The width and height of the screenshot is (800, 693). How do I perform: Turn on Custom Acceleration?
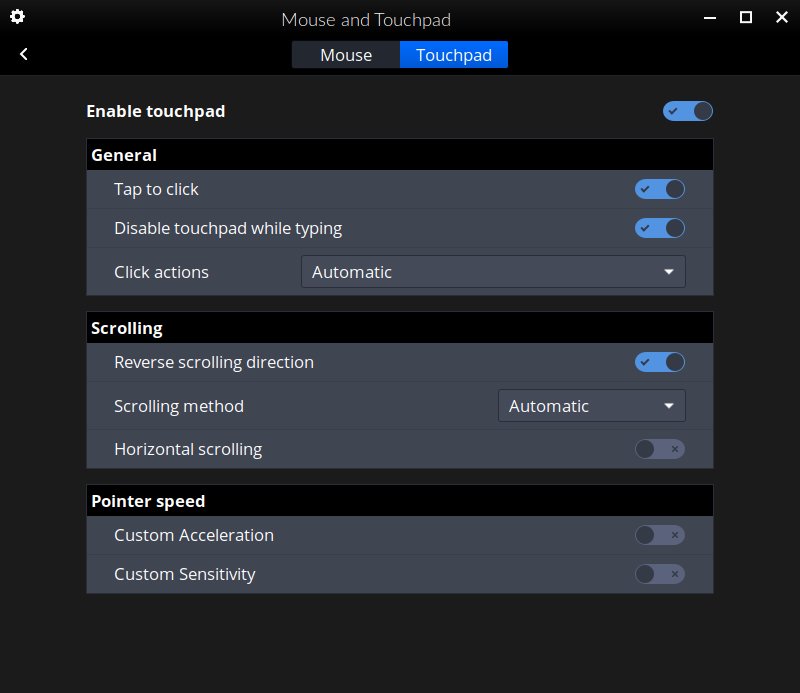(x=660, y=535)
